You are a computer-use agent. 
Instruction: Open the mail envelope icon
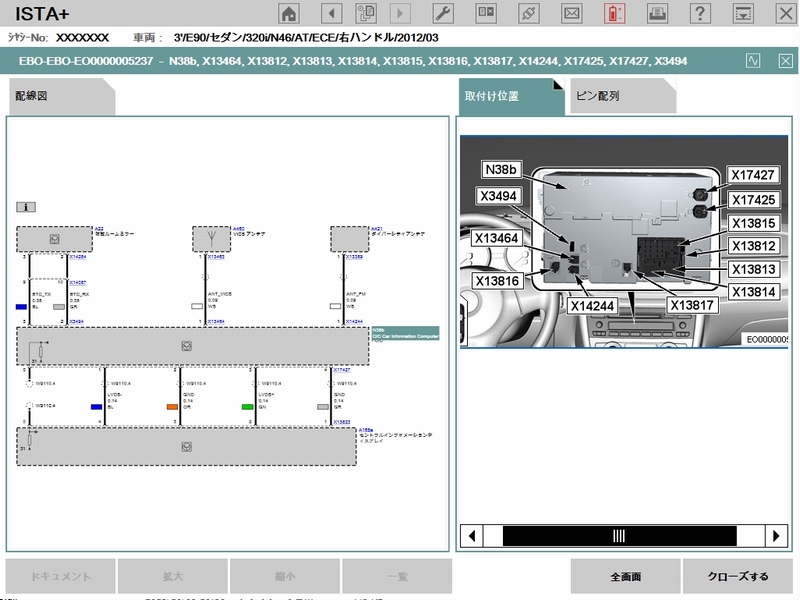[571, 13]
